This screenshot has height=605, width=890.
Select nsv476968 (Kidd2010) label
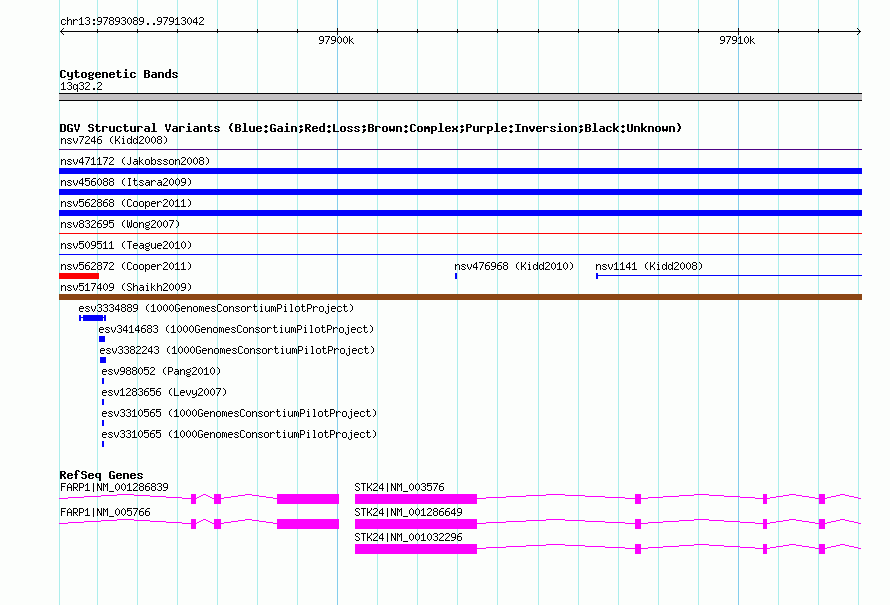(x=514, y=266)
